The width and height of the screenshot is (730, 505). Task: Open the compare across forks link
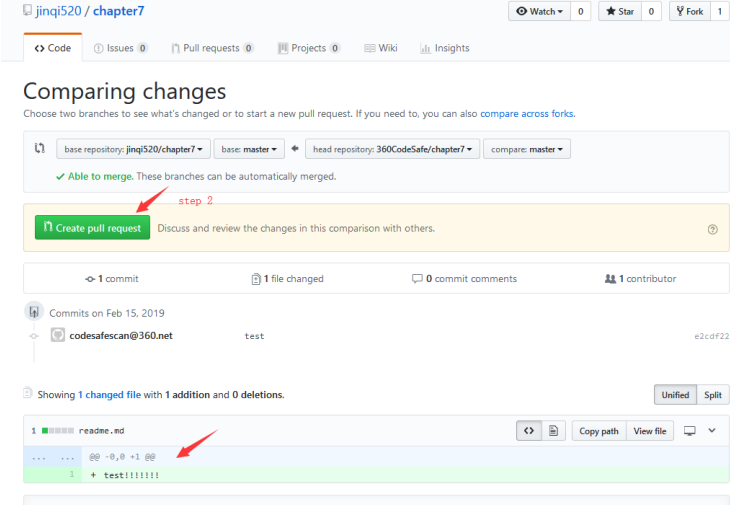[x=527, y=114]
